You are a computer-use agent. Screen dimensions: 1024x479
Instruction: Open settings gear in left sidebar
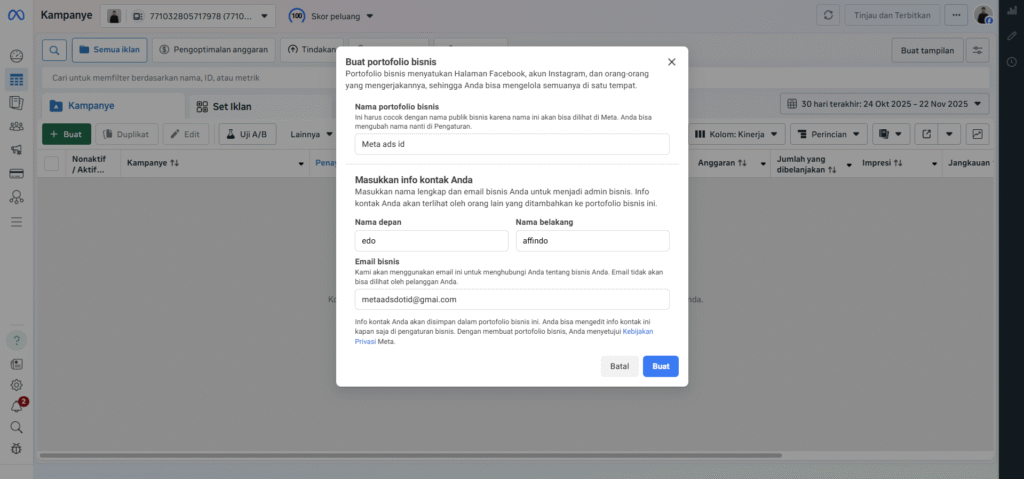16,385
